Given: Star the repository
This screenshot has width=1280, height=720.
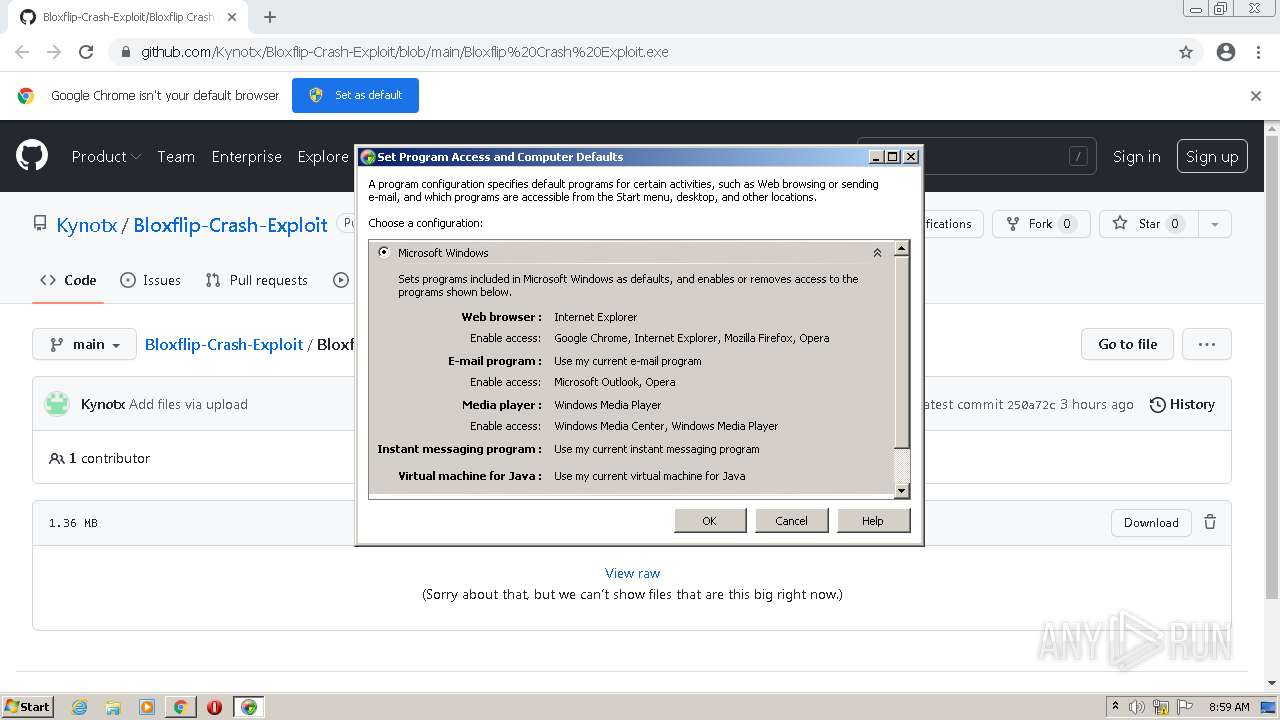Looking at the screenshot, I should [1148, 224].
